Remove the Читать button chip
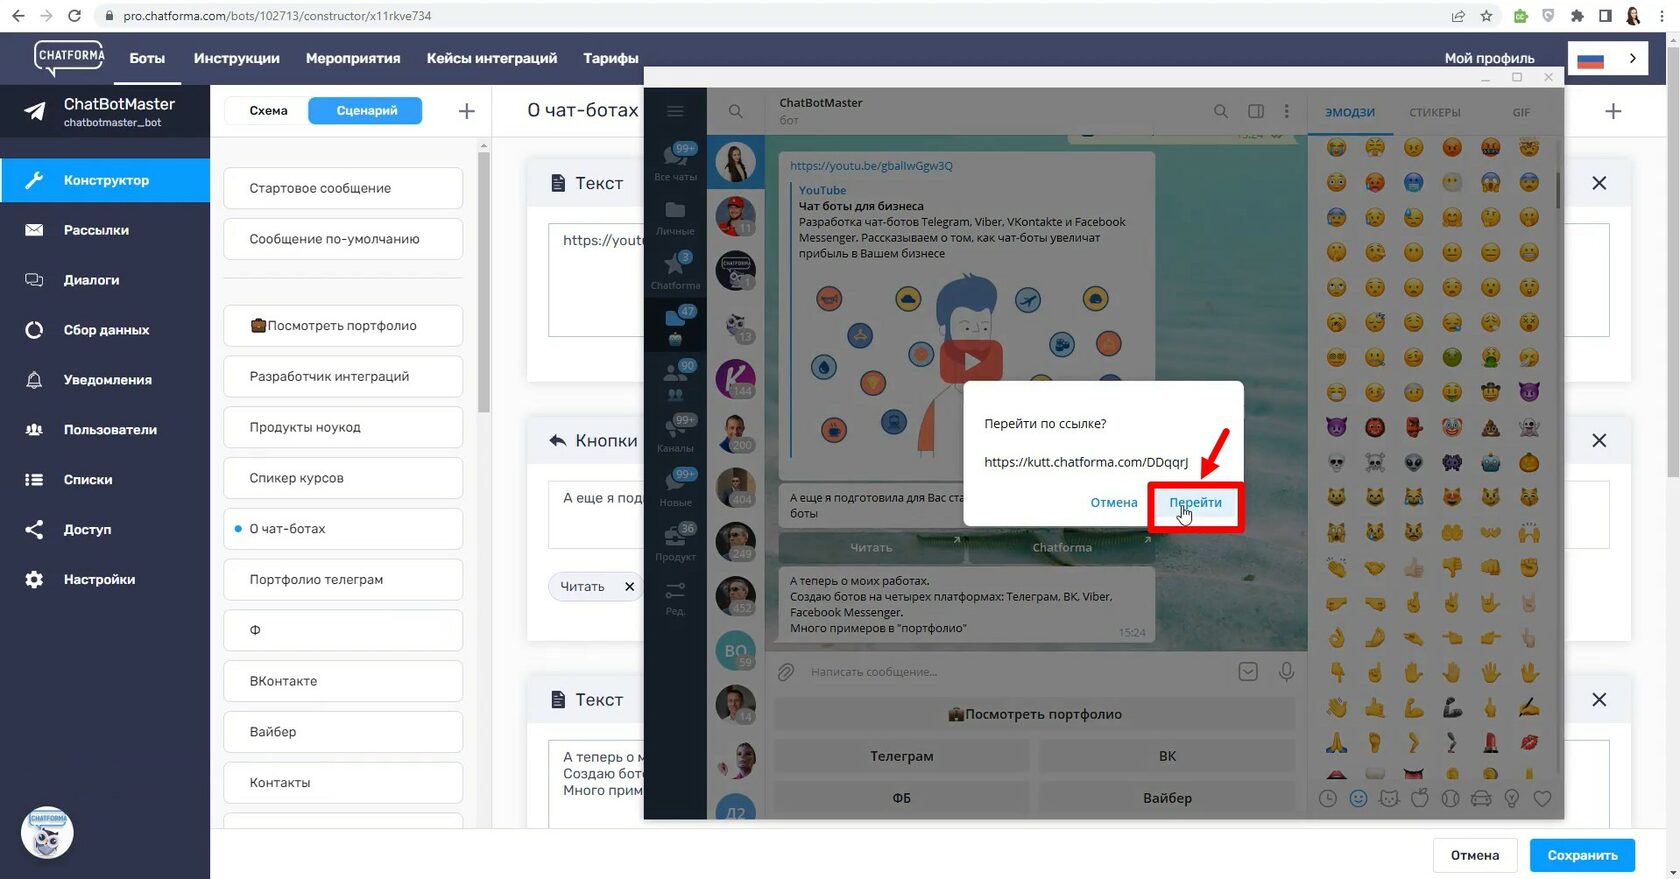The image size is (1680, 879). pos(629,587)
